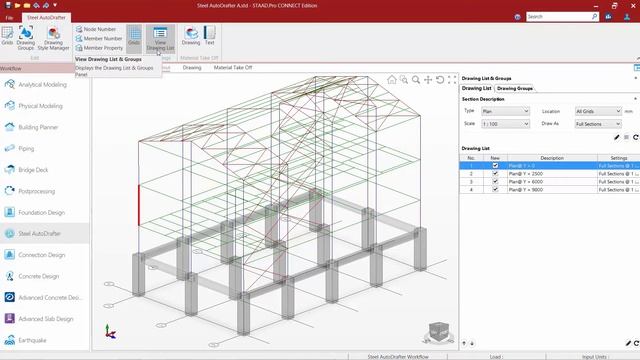
Task: Click the Grids tool in the Edit group
Action: pos(7,36)
